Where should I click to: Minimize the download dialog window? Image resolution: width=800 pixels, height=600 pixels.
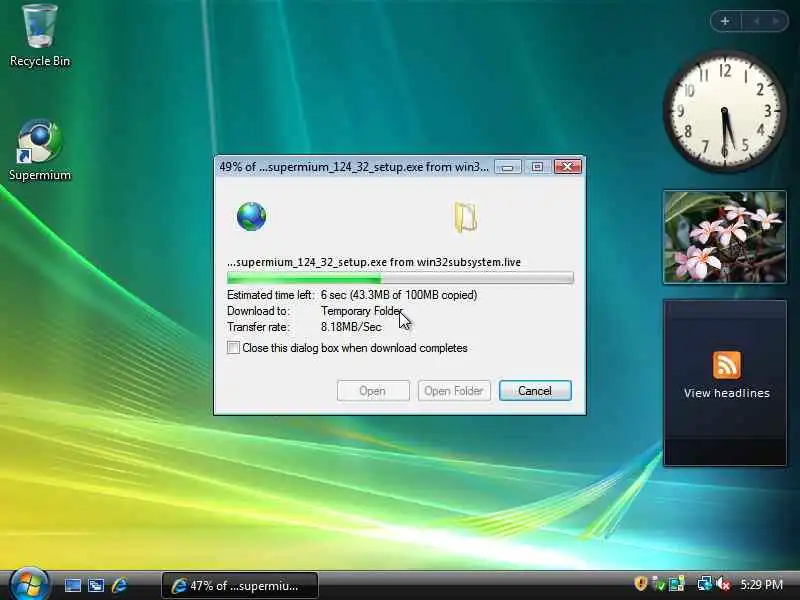pos(508,167)
